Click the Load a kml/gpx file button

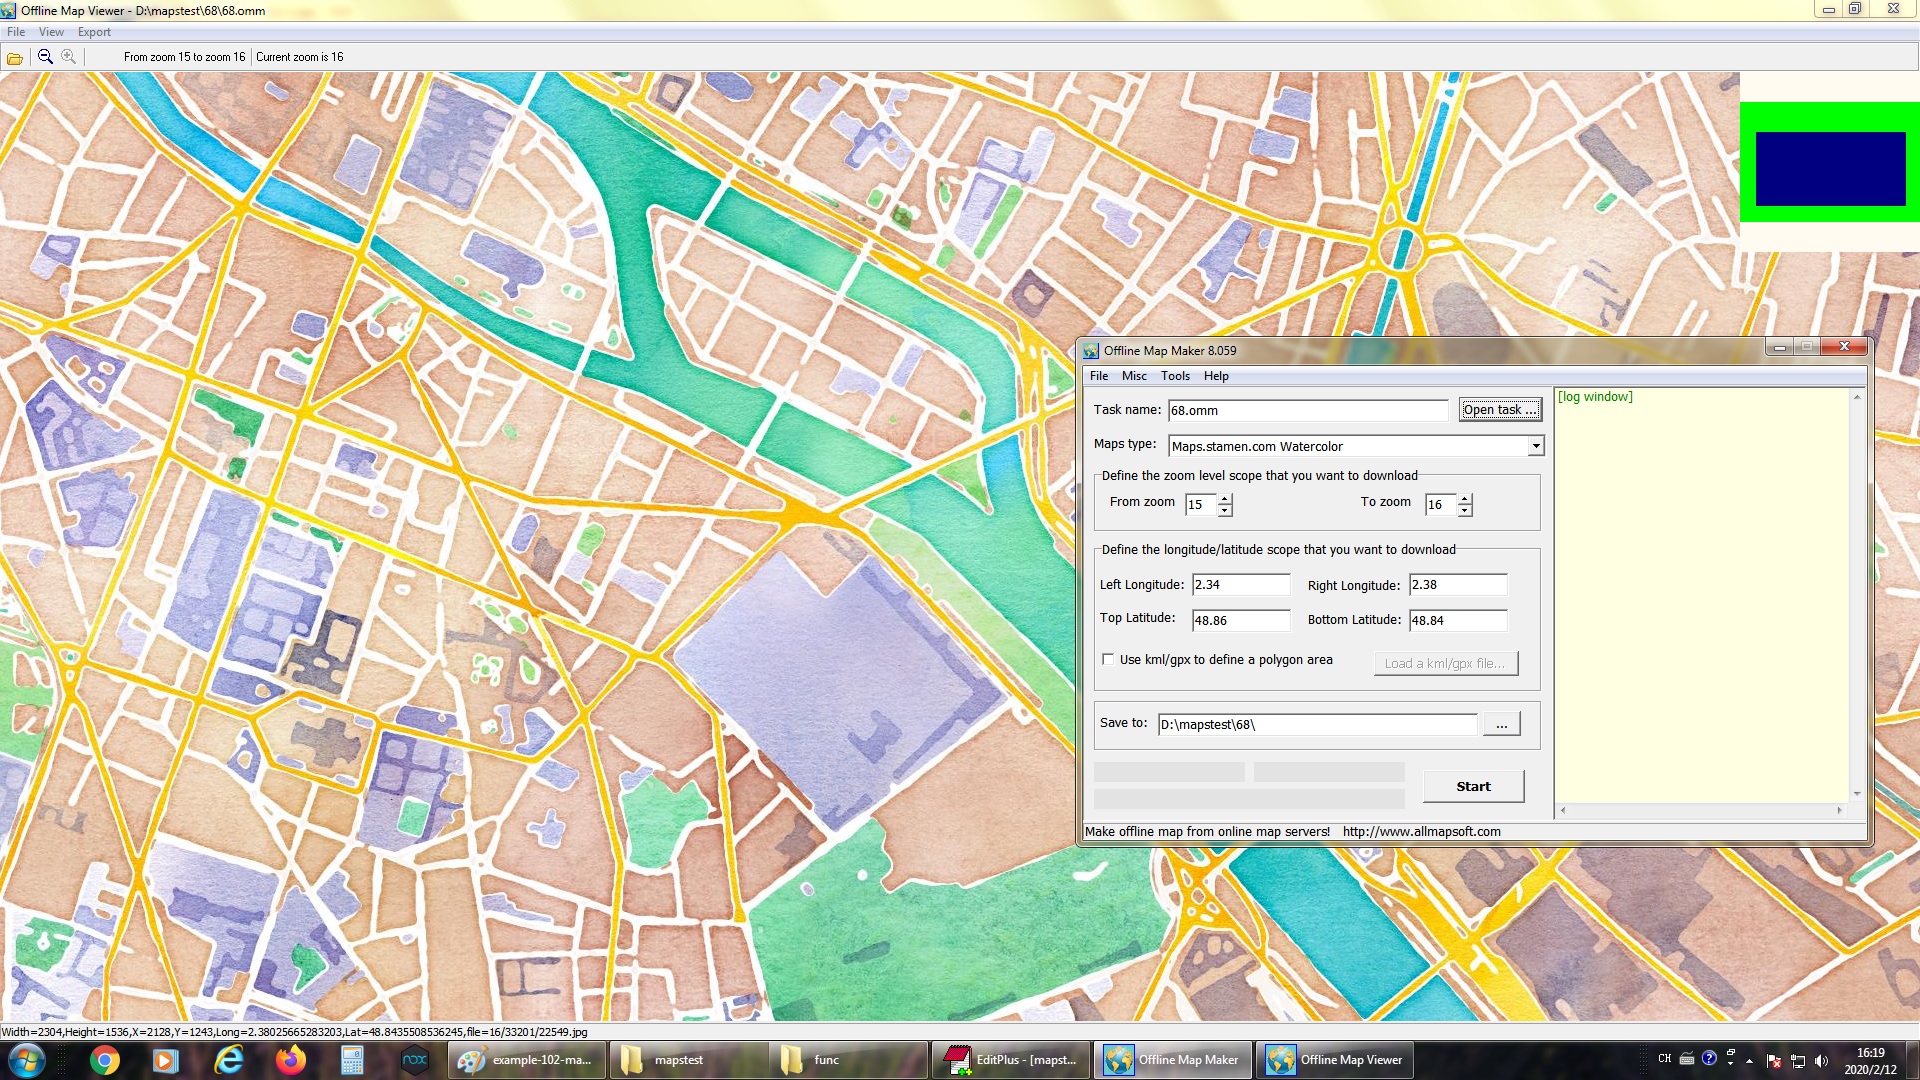(x=1445, y=663)
